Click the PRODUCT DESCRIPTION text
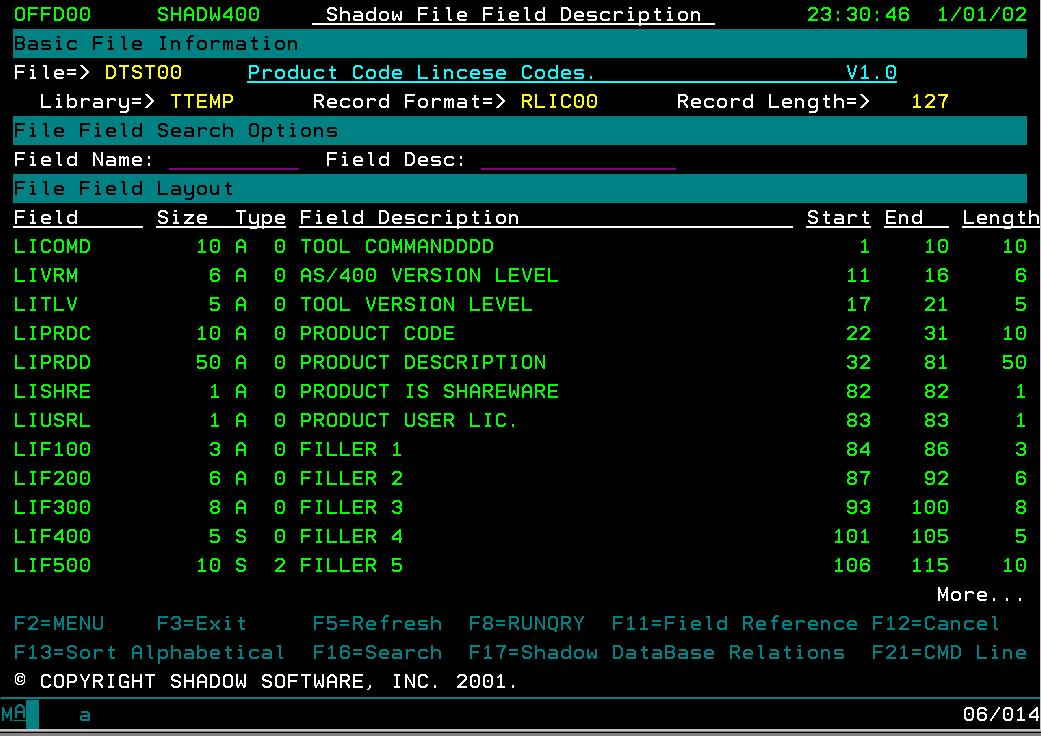The width and height of the screenshot is (1041, 736). click(423, 362)
